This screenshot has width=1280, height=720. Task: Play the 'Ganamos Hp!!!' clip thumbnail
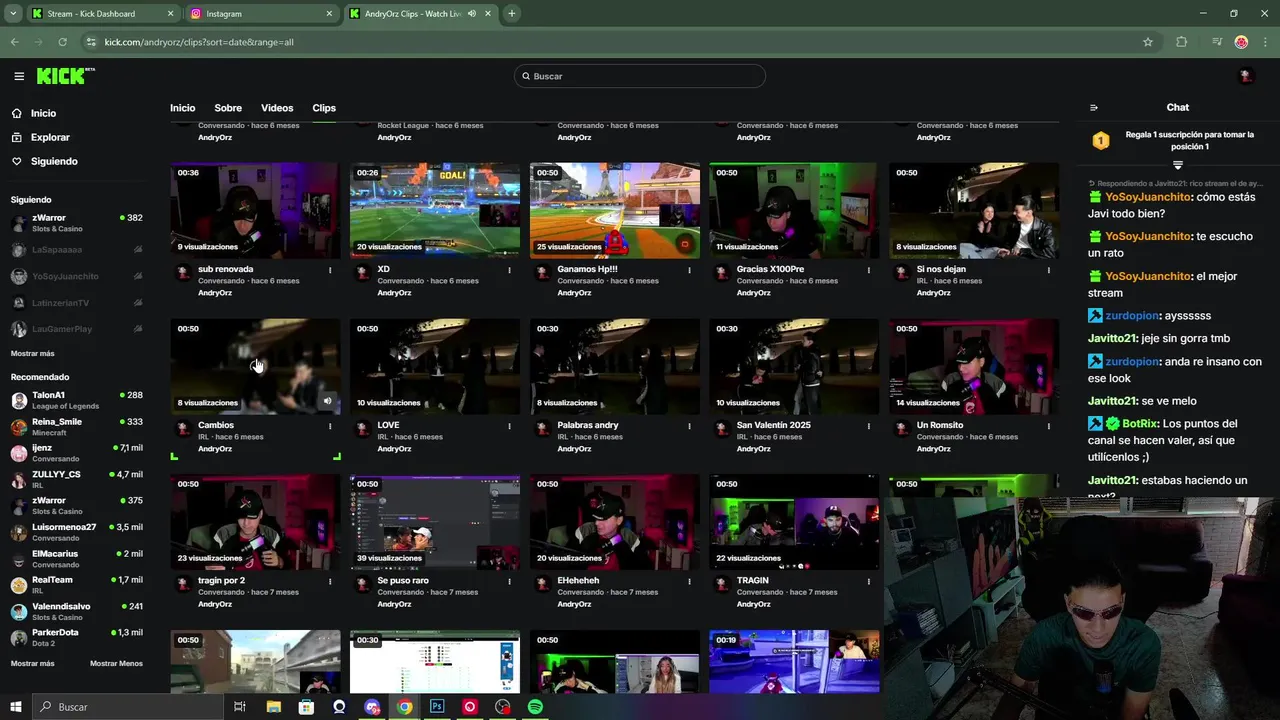[x=614, y=210]
